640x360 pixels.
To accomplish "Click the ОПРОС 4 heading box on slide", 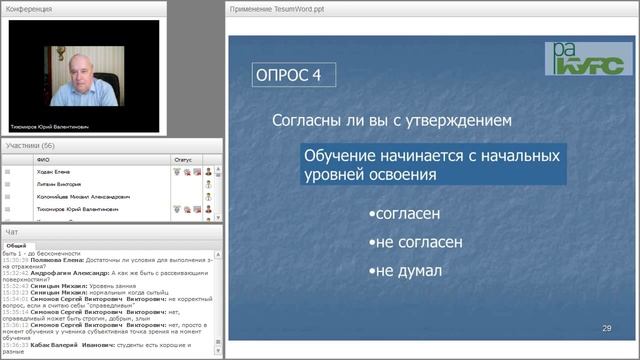I will pyautogui.click(x=294, y=75).
